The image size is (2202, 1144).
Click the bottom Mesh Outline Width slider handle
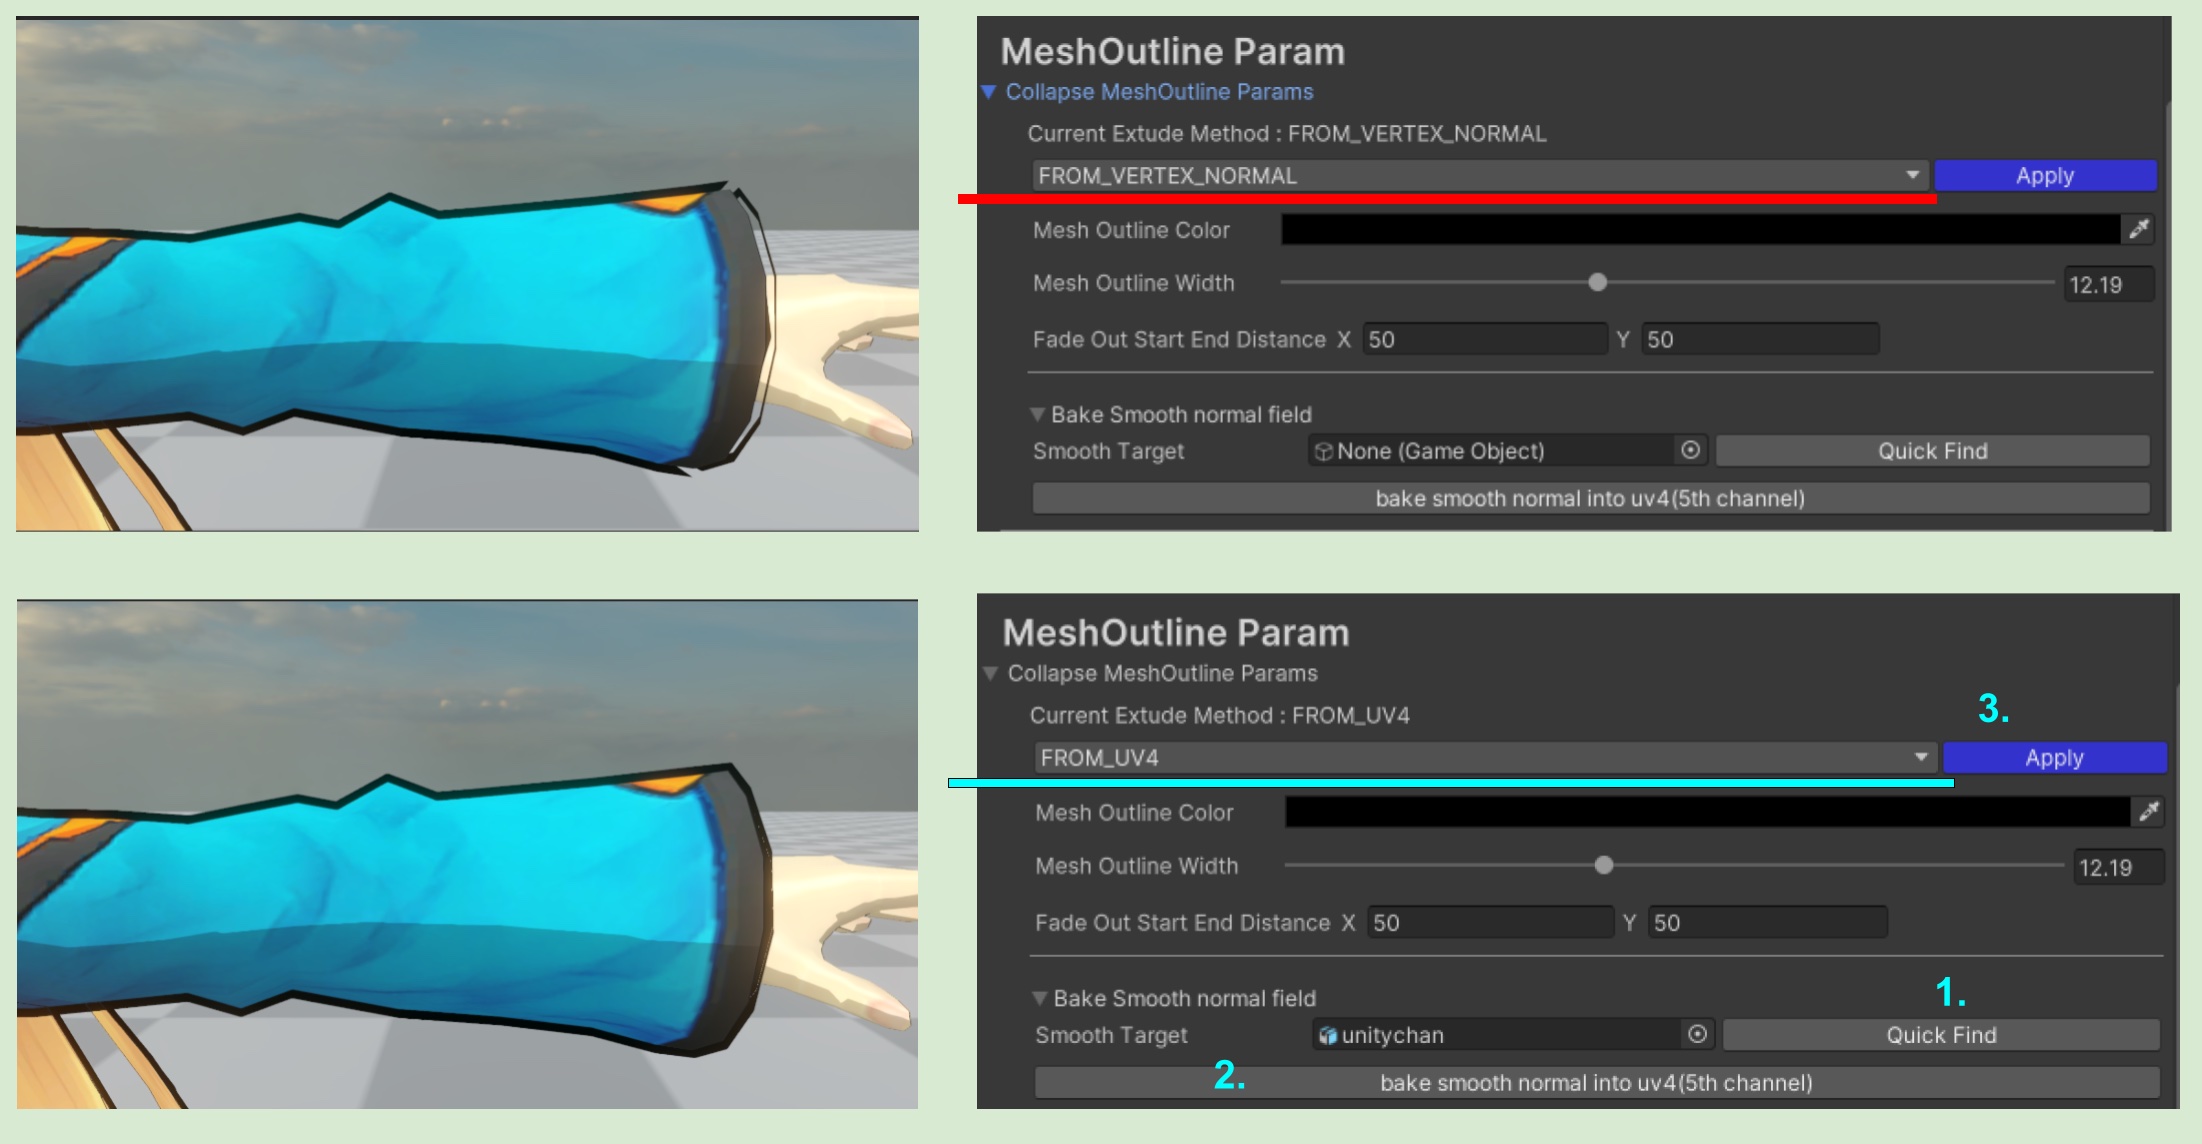[1604, 865]
